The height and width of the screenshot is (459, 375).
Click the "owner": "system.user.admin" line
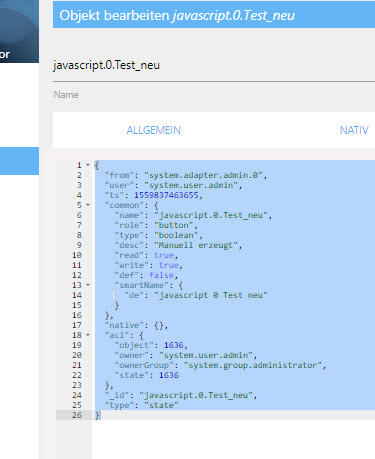(x=186, y=355)
